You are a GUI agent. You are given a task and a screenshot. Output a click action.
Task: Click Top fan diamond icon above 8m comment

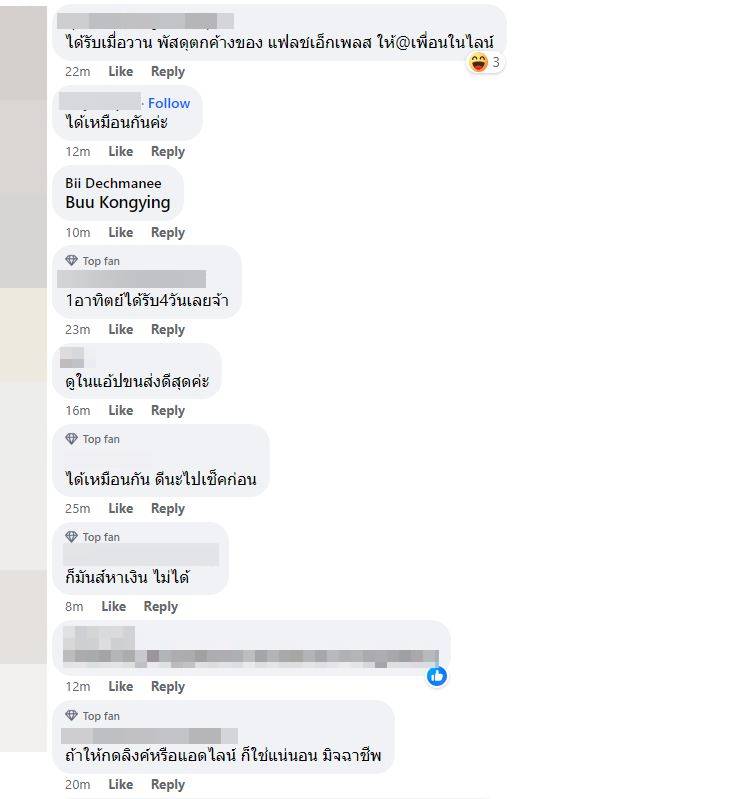71,537
